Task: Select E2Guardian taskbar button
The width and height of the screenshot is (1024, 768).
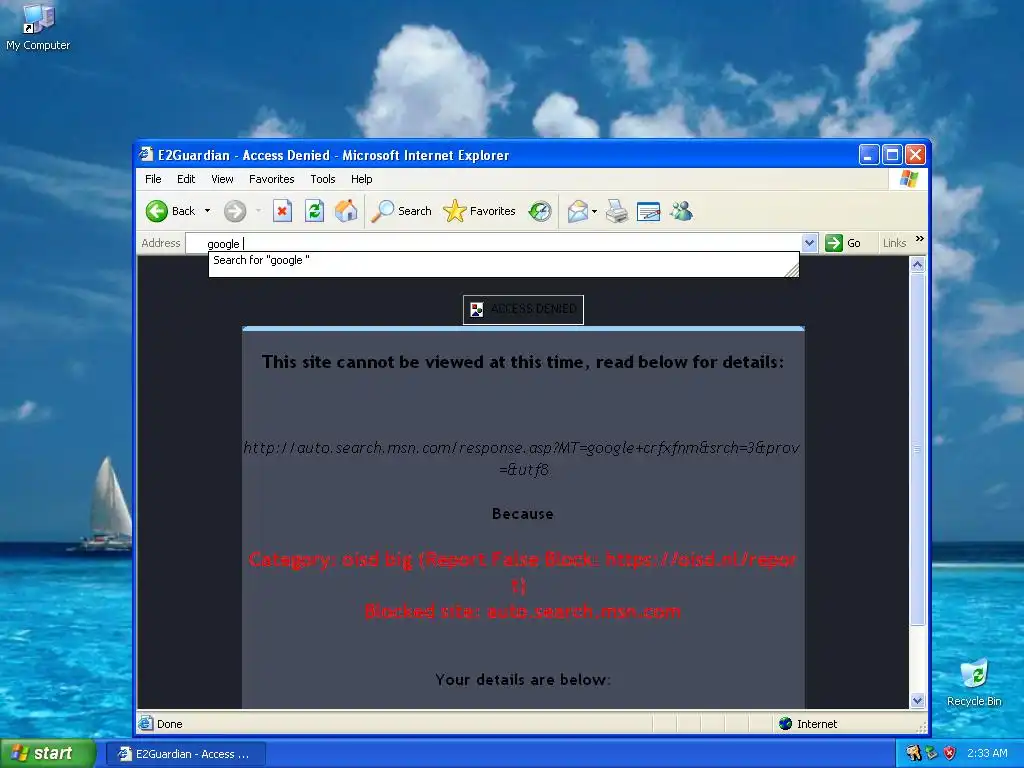Action: click(185, 754)
